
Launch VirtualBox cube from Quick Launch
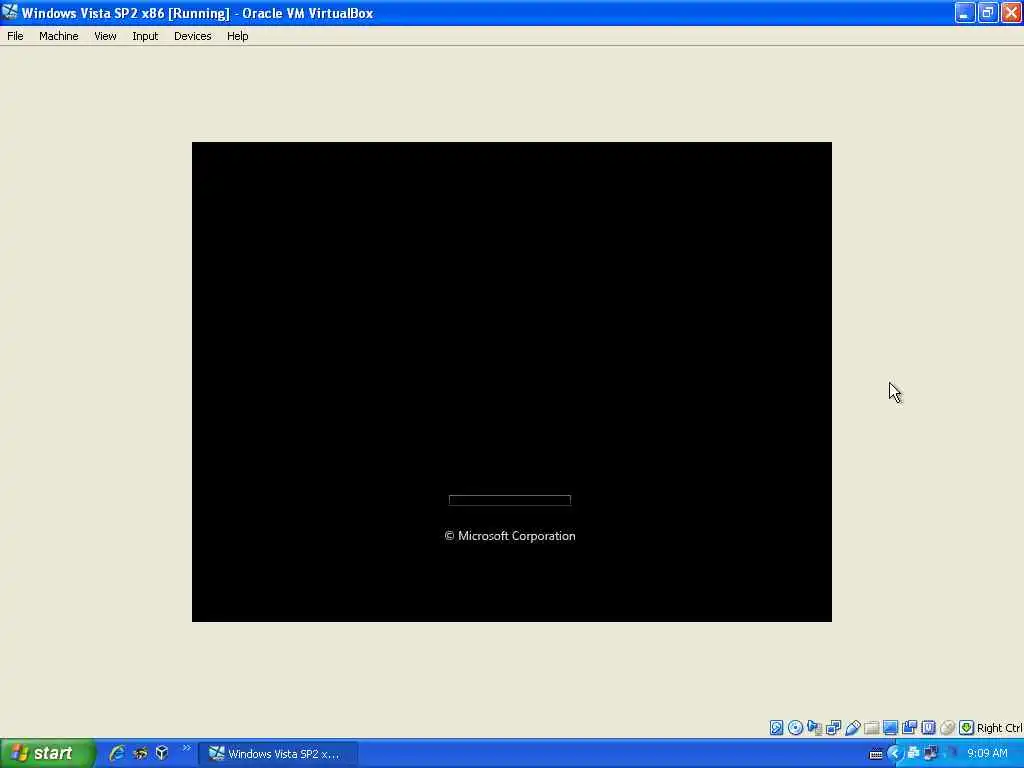[162, 754]
